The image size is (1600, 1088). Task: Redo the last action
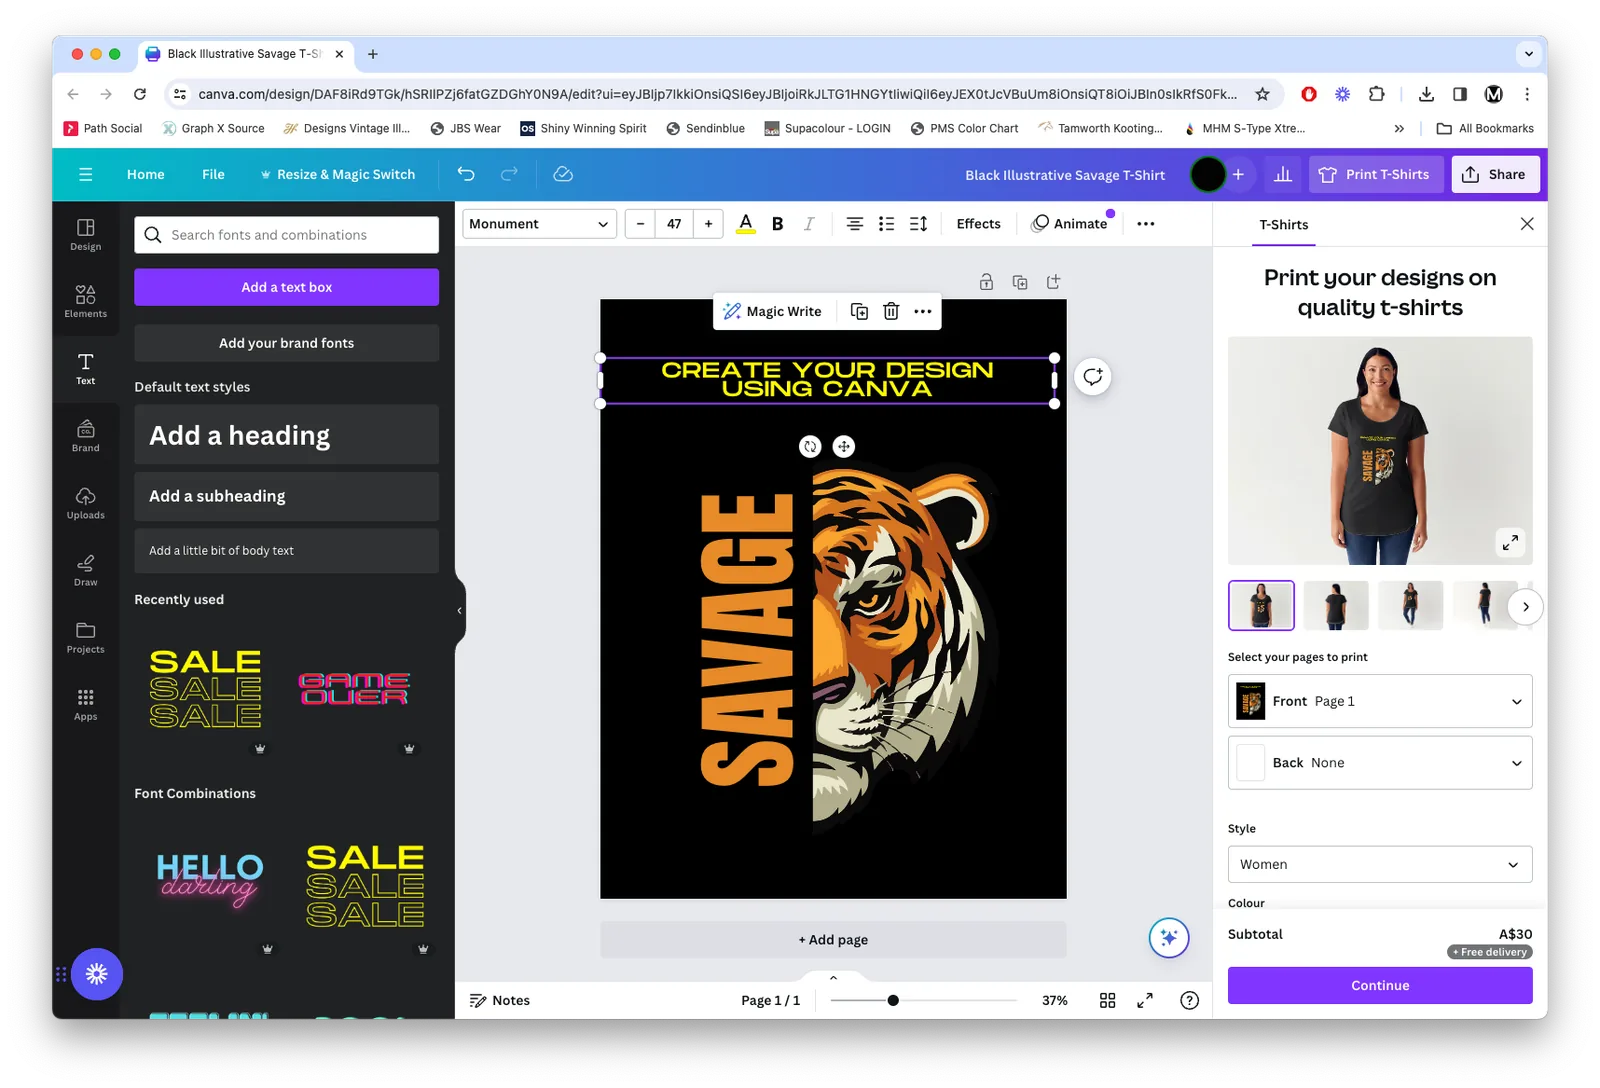click(509, 174)
